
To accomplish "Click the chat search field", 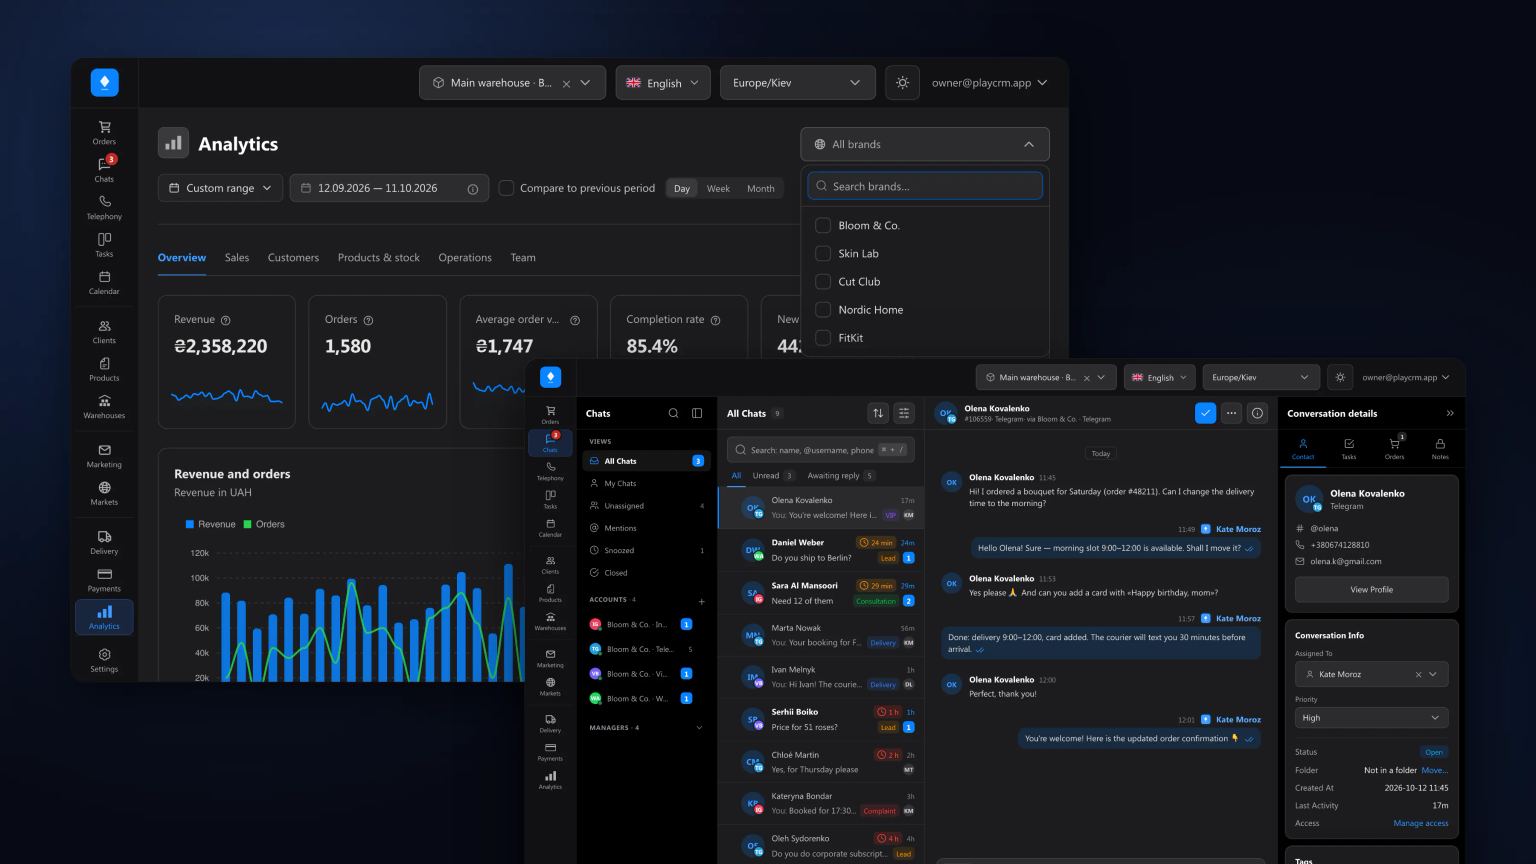I will [x=821, y=450].
